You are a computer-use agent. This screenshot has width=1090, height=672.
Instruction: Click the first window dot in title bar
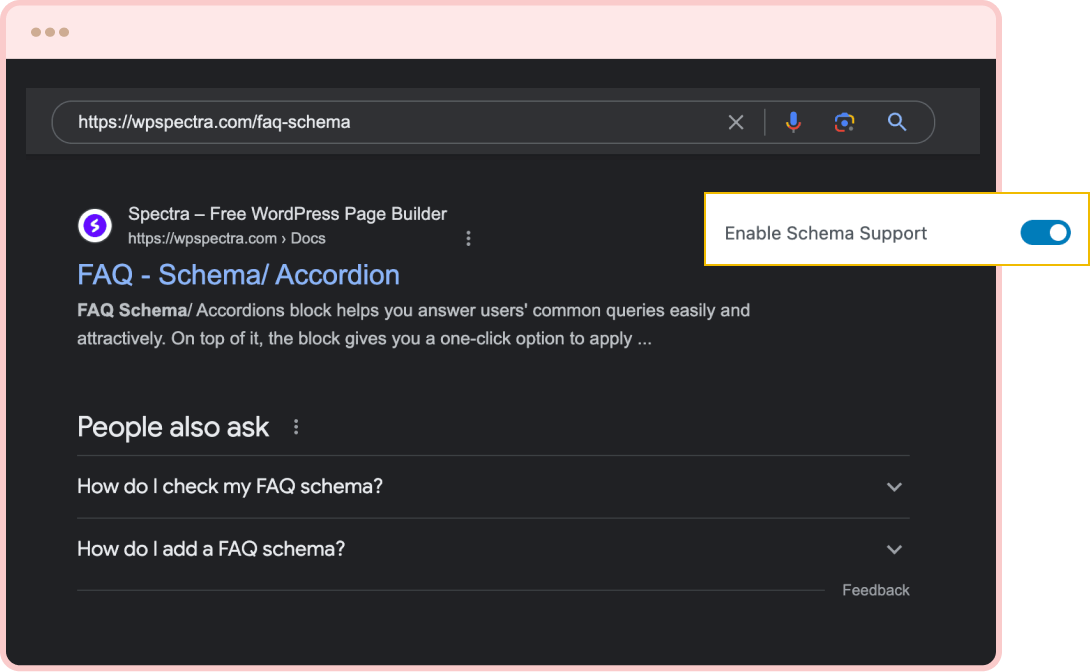click(36, 32)
